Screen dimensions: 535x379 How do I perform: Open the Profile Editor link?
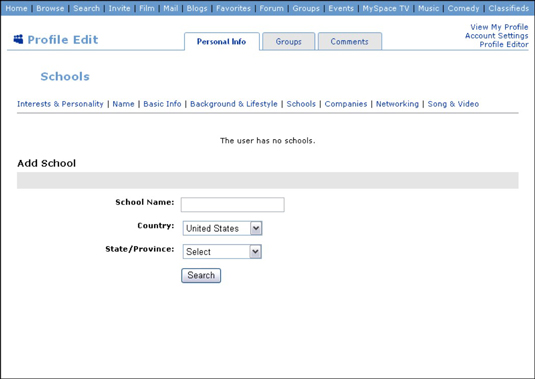pos(504,44)
